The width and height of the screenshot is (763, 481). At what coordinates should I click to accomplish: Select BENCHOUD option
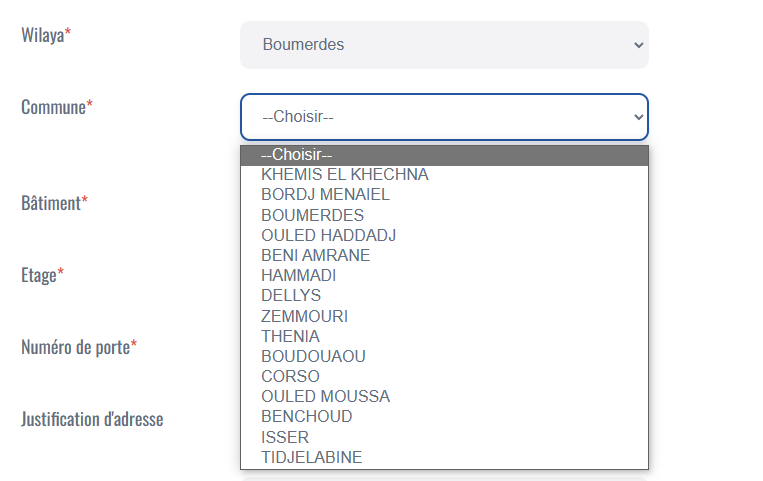306,416
